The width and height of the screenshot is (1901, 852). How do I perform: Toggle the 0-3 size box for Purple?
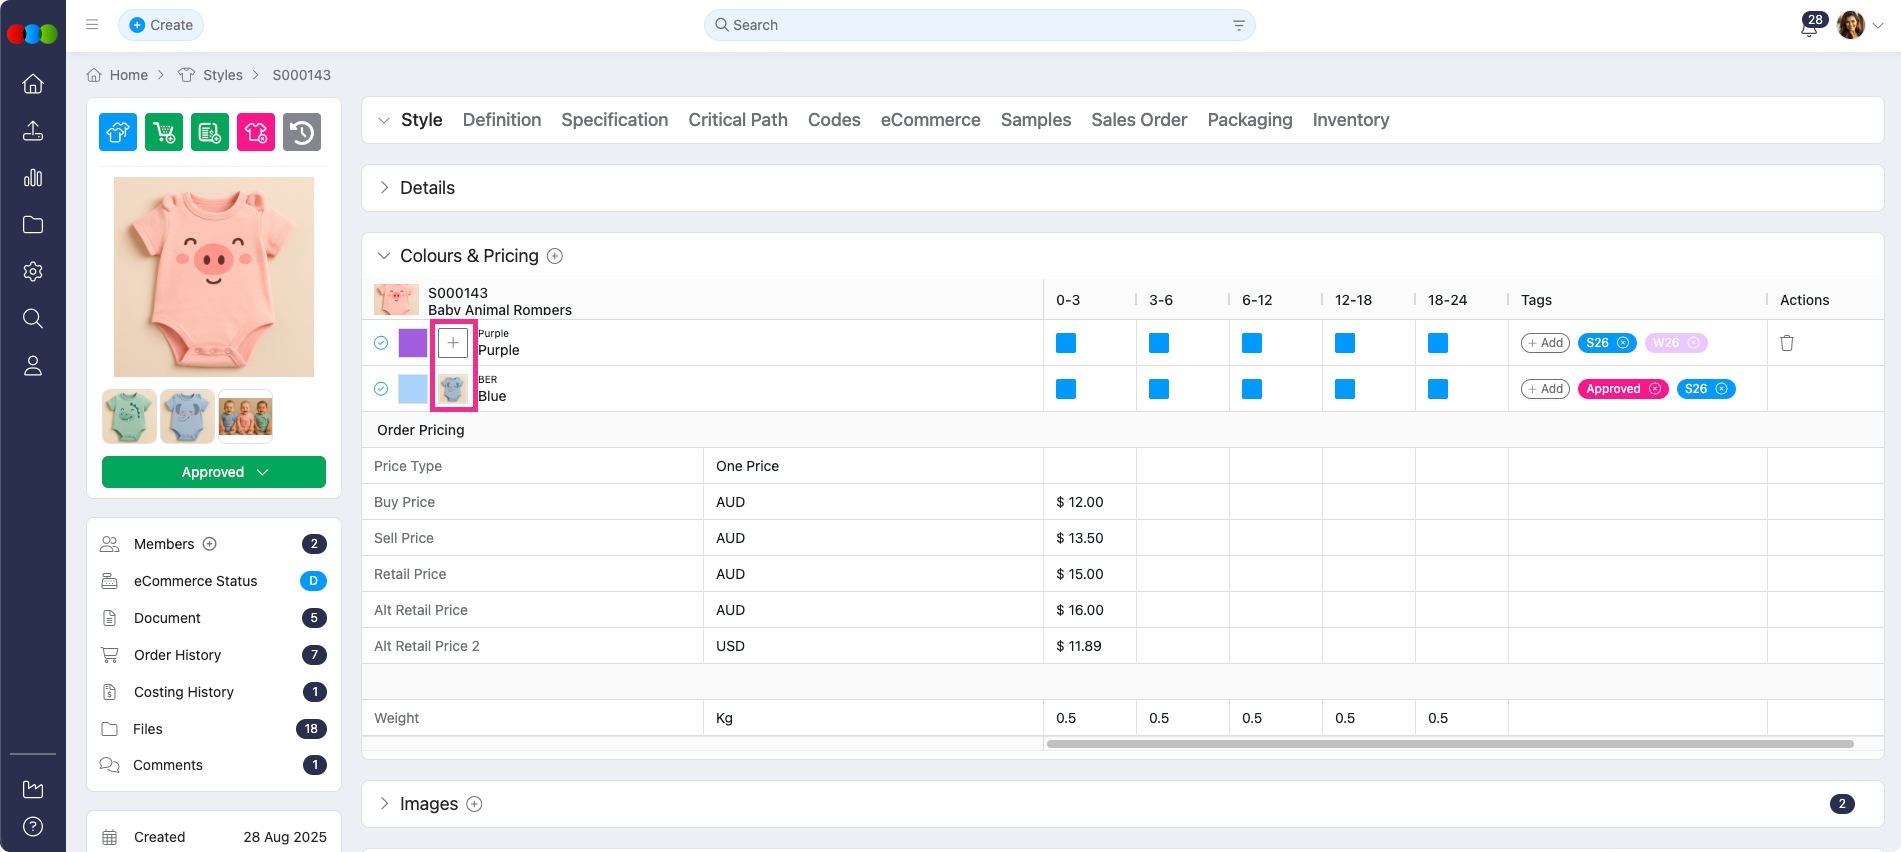click(x=1066, y=343)
